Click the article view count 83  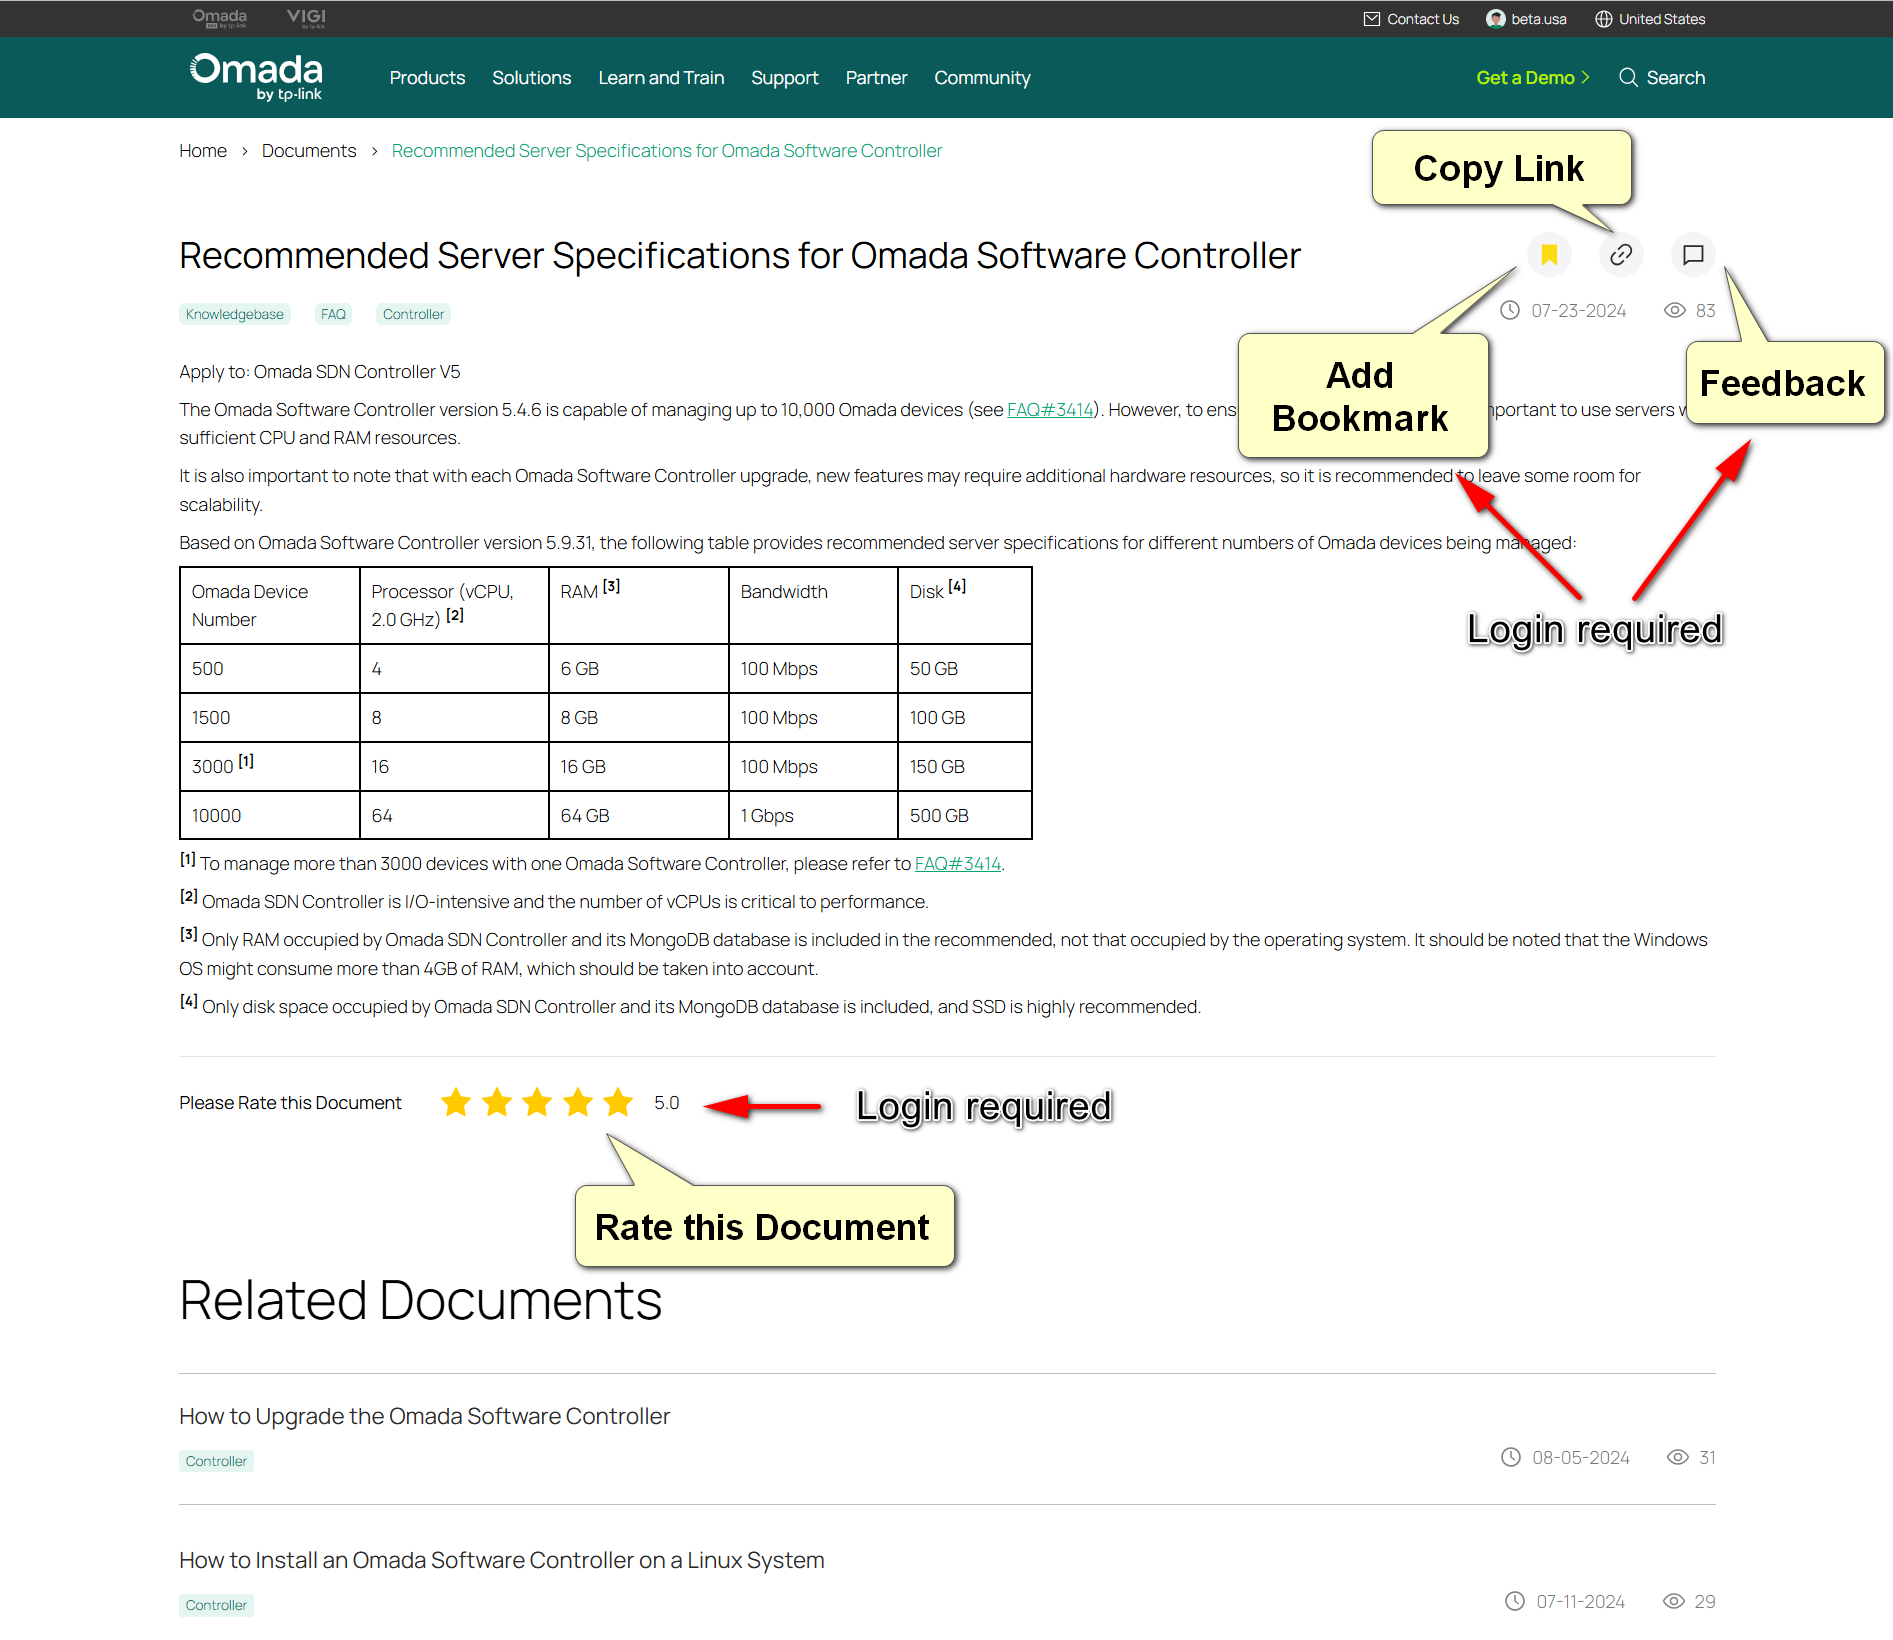[x=1705, y=311]
